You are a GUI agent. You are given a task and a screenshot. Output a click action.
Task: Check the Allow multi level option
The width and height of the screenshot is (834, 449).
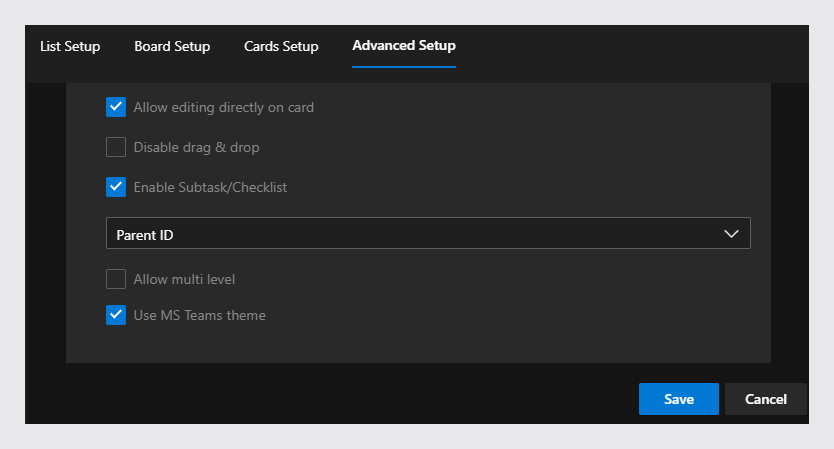click(116, 279)
